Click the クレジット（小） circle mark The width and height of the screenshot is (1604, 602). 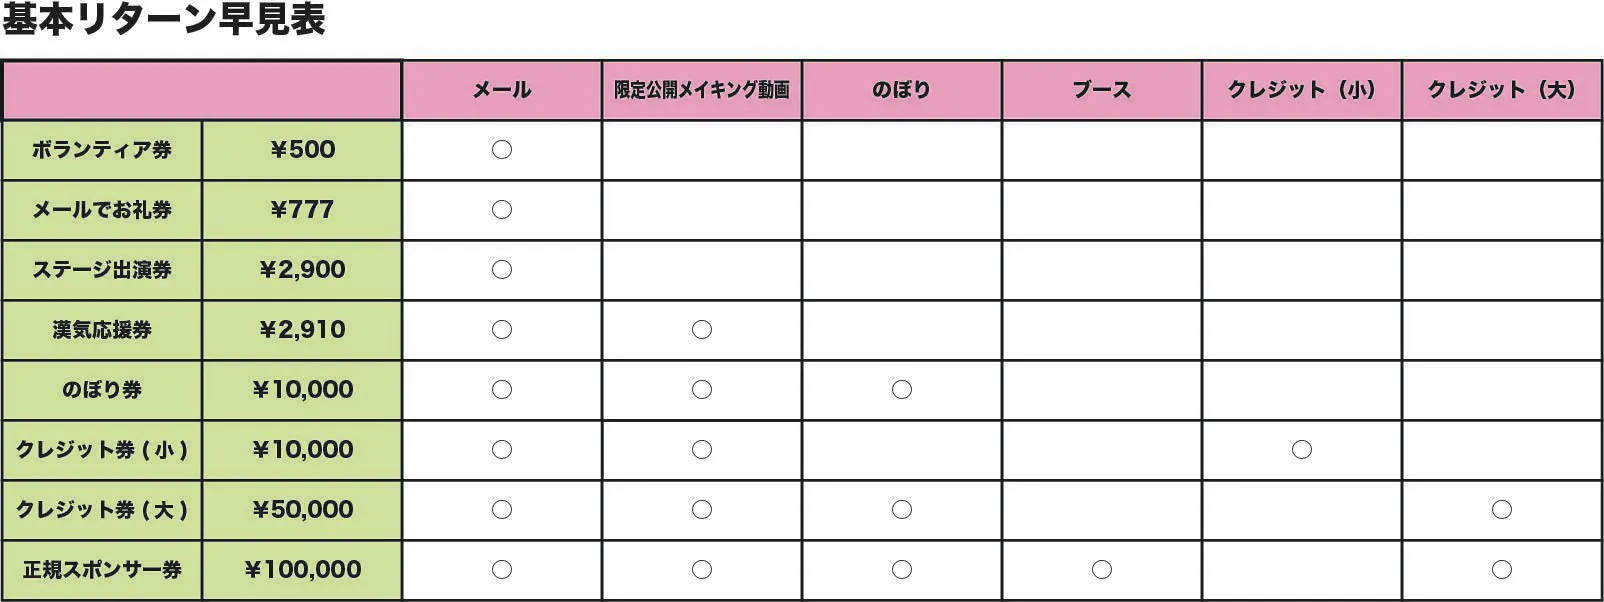(1302, 450)
